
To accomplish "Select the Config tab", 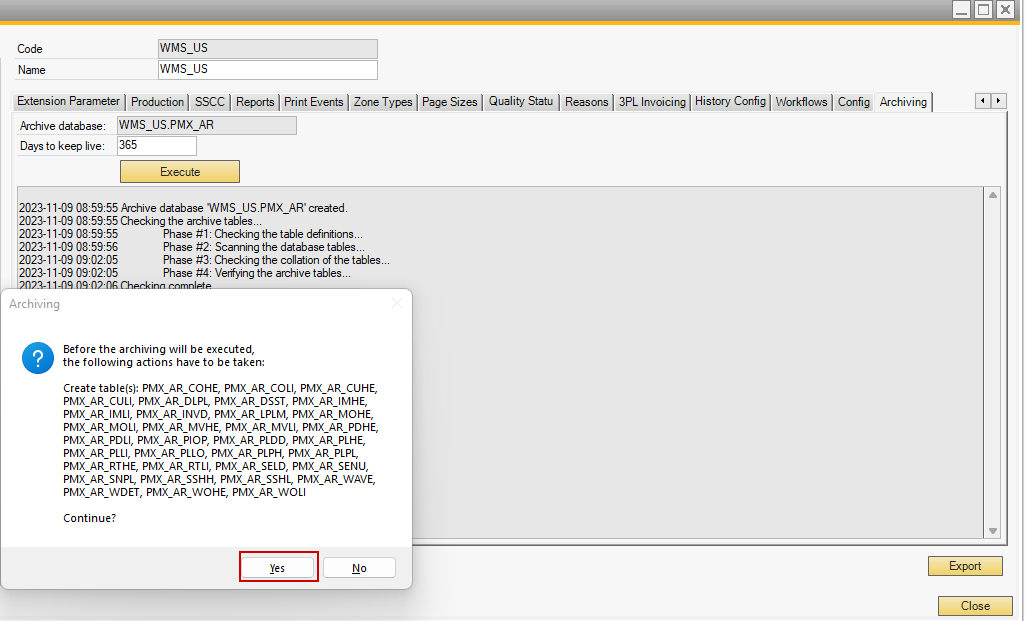I will tap(854, 101).
